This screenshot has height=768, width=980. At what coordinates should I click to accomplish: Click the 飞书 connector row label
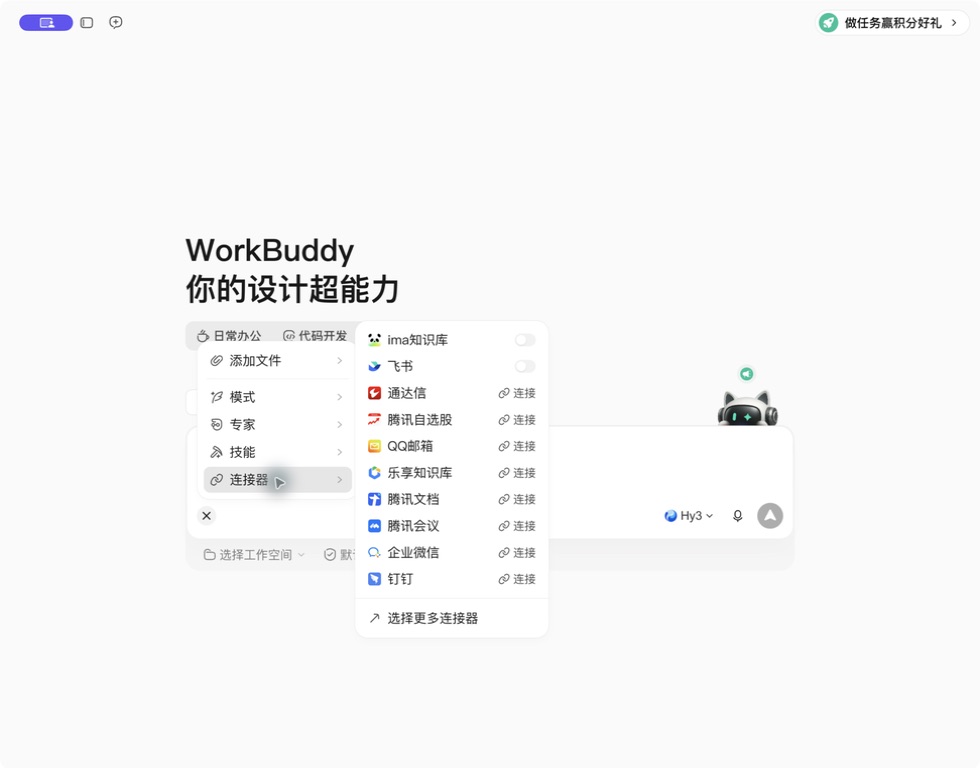400,366
